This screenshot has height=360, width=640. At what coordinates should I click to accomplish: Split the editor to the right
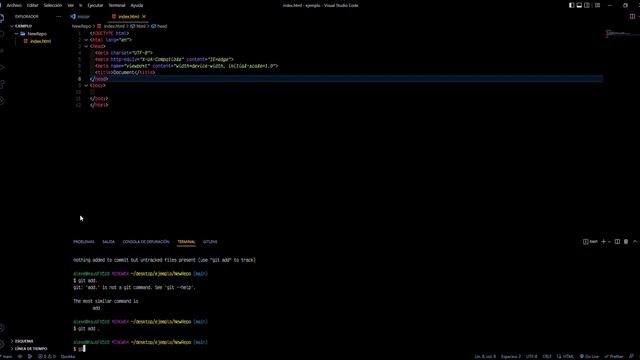click(x=632, y=17)
